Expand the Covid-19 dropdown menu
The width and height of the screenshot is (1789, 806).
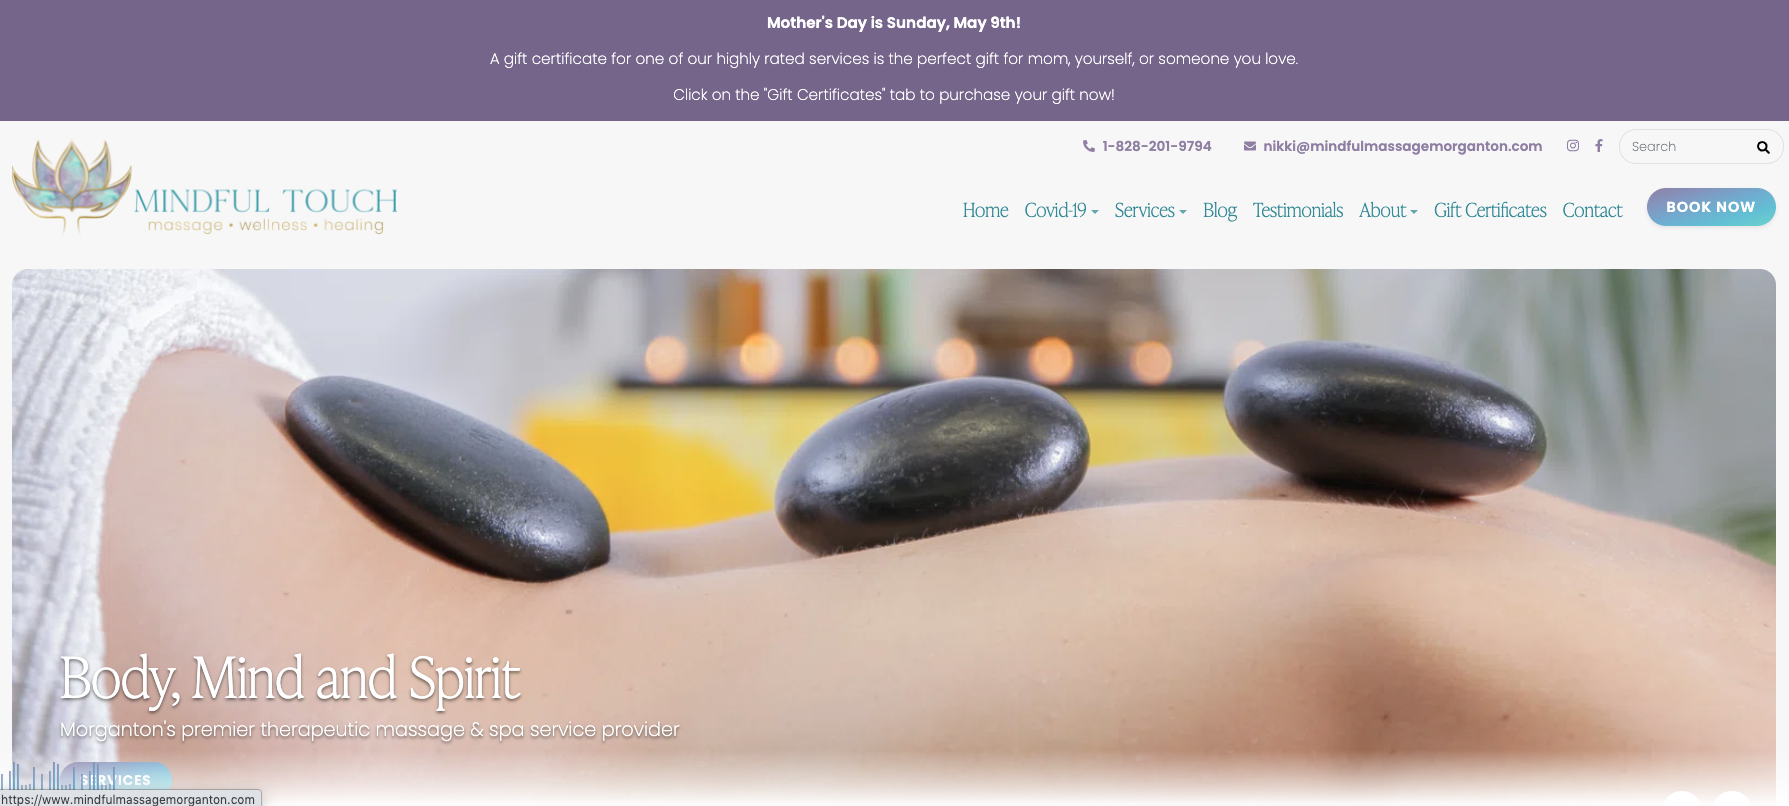pos(1061,211)
